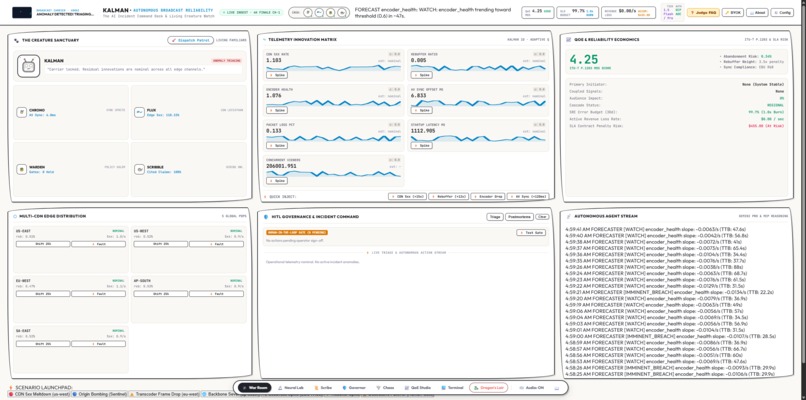This screenshot has width=806, height=400.
Task: Trigger Fault on AP-SOUTH
Action: point(216,294)
